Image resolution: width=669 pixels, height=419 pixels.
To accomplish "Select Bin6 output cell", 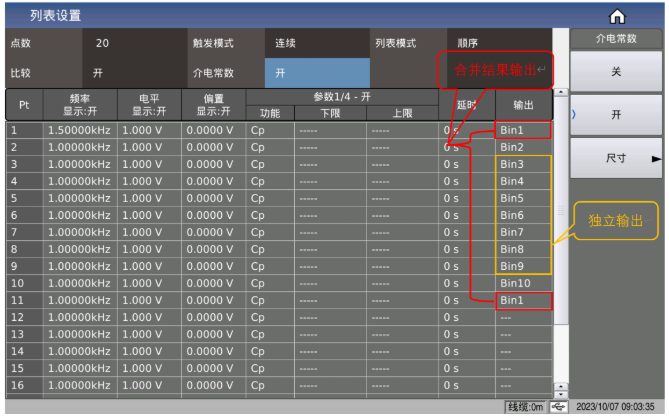I will (524, 215).
